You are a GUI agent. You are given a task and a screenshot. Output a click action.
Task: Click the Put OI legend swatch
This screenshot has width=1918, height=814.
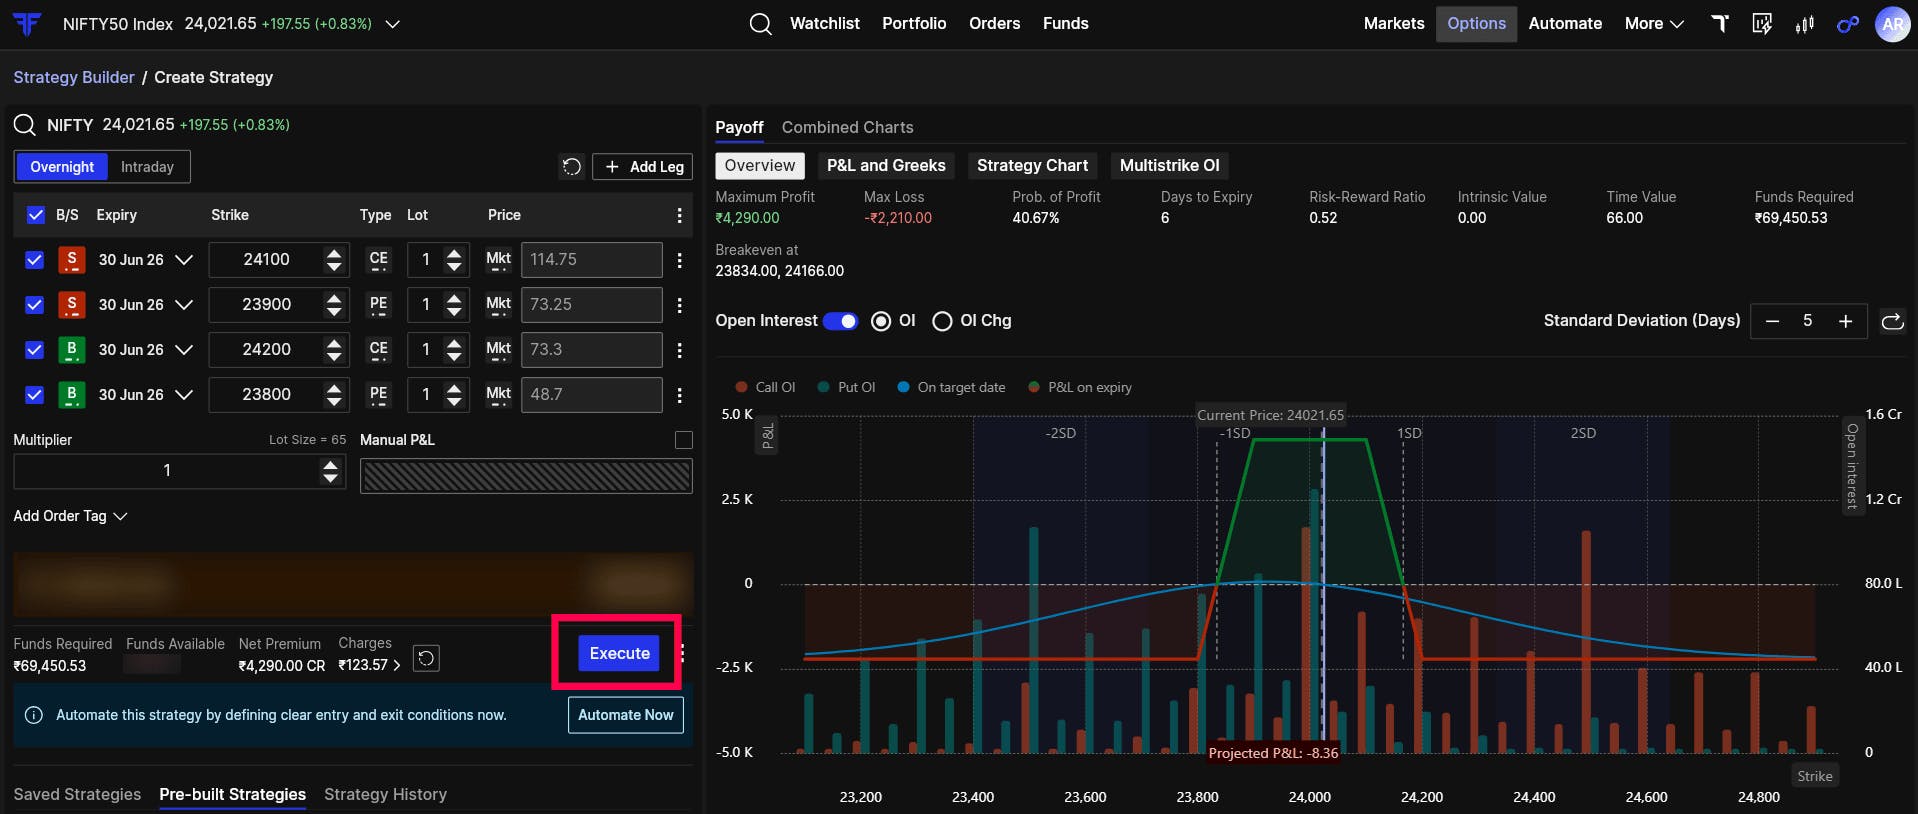[823, 388]
